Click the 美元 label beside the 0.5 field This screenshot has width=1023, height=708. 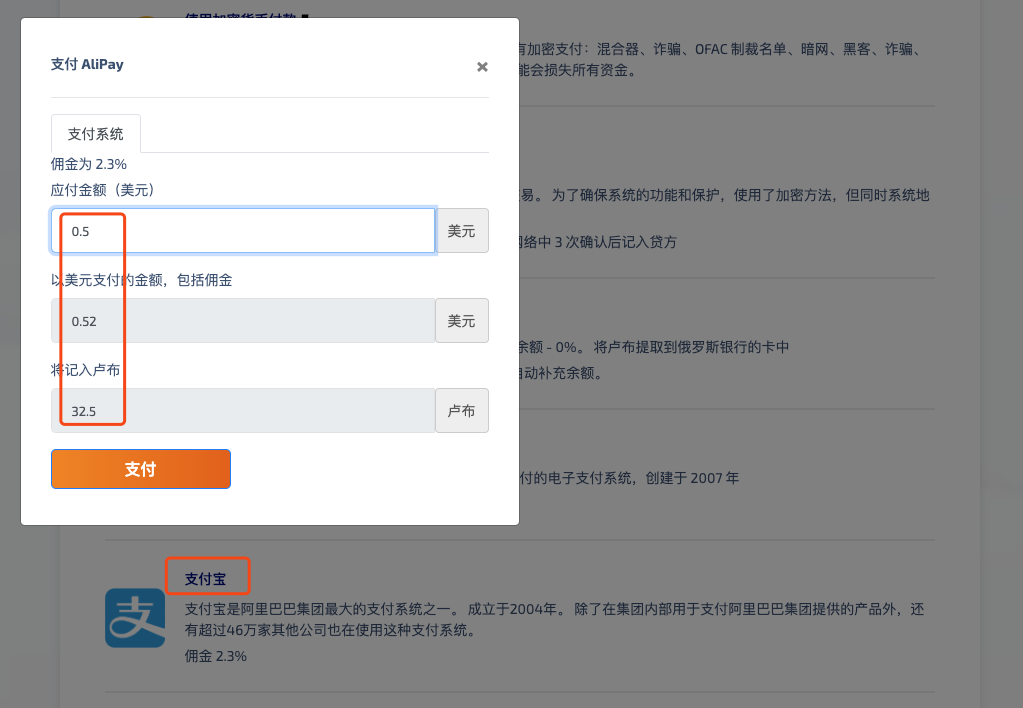(461, 231)
